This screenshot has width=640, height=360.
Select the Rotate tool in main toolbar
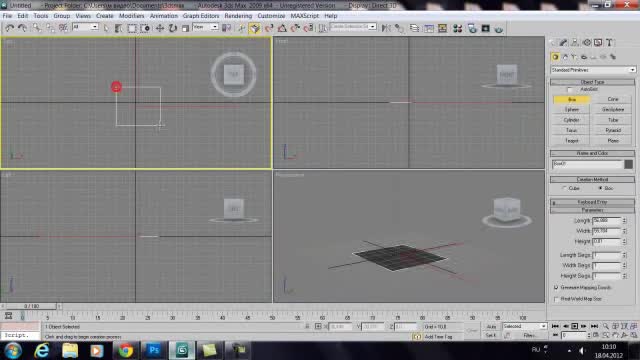[173, 28]
